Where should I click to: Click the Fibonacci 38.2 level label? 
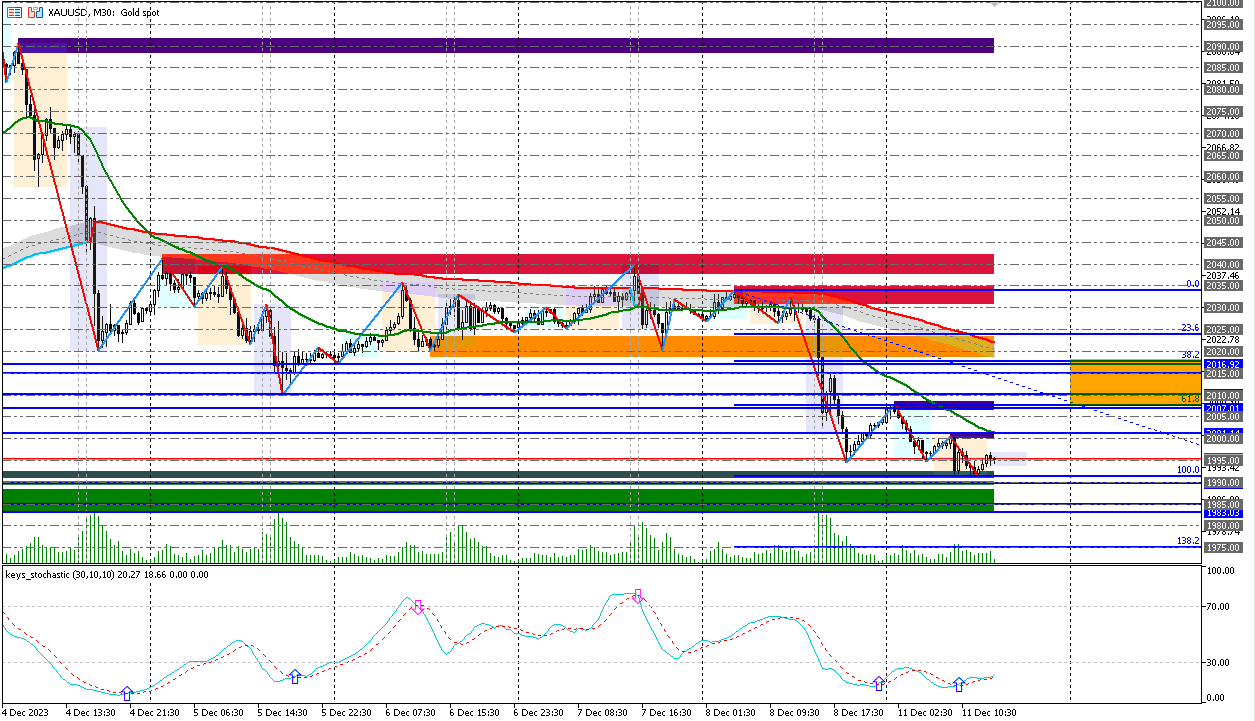coord(1190,354)
